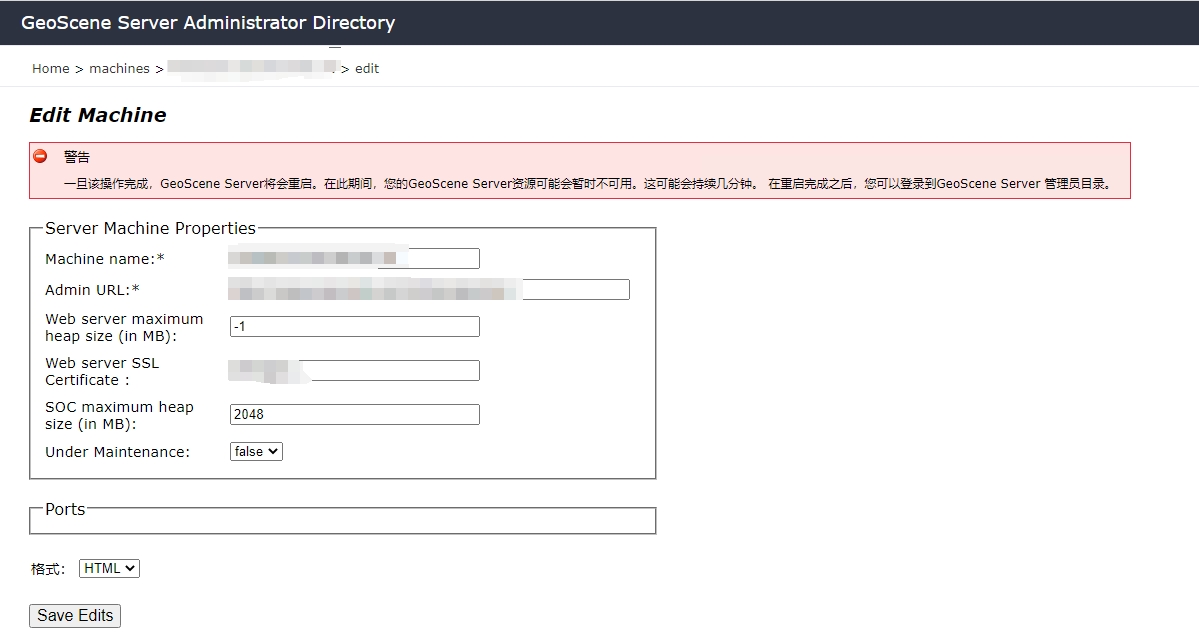Click the Ports section header

tap(64, 509)
